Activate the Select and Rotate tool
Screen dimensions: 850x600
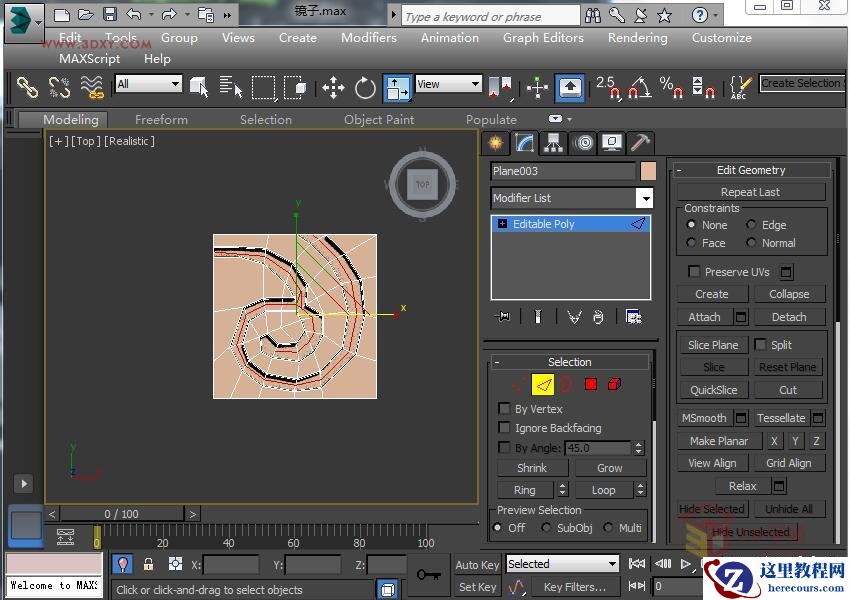coord(364,88)
